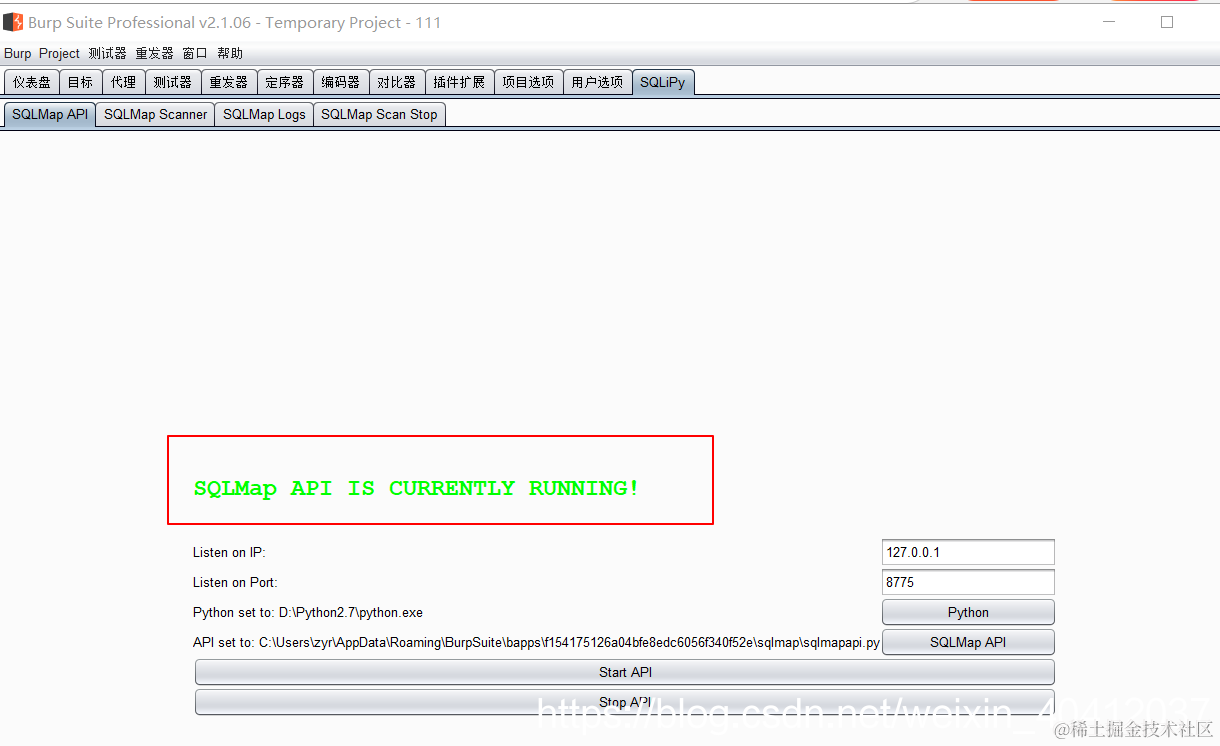Open the Project menu

click(x=59, y=53)
